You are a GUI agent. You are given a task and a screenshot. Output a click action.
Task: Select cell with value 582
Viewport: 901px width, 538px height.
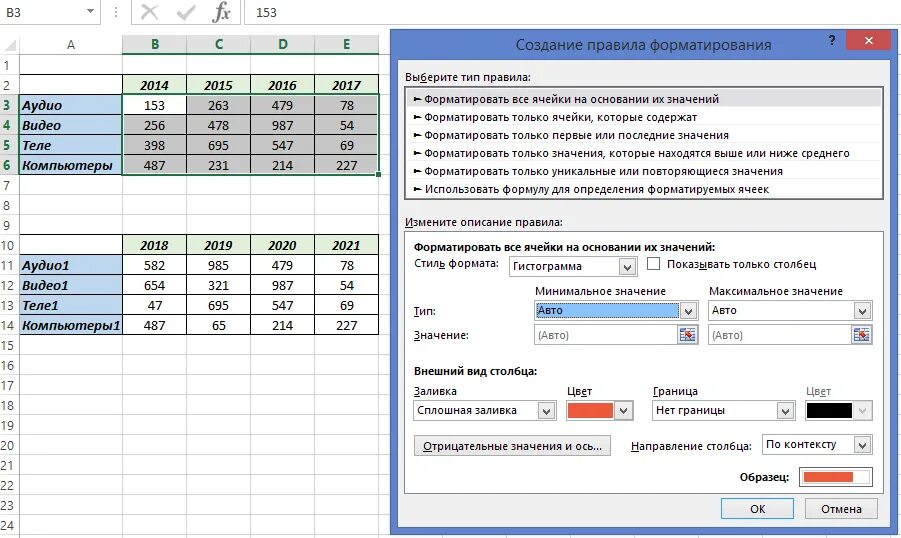click(x=155, y=266)
